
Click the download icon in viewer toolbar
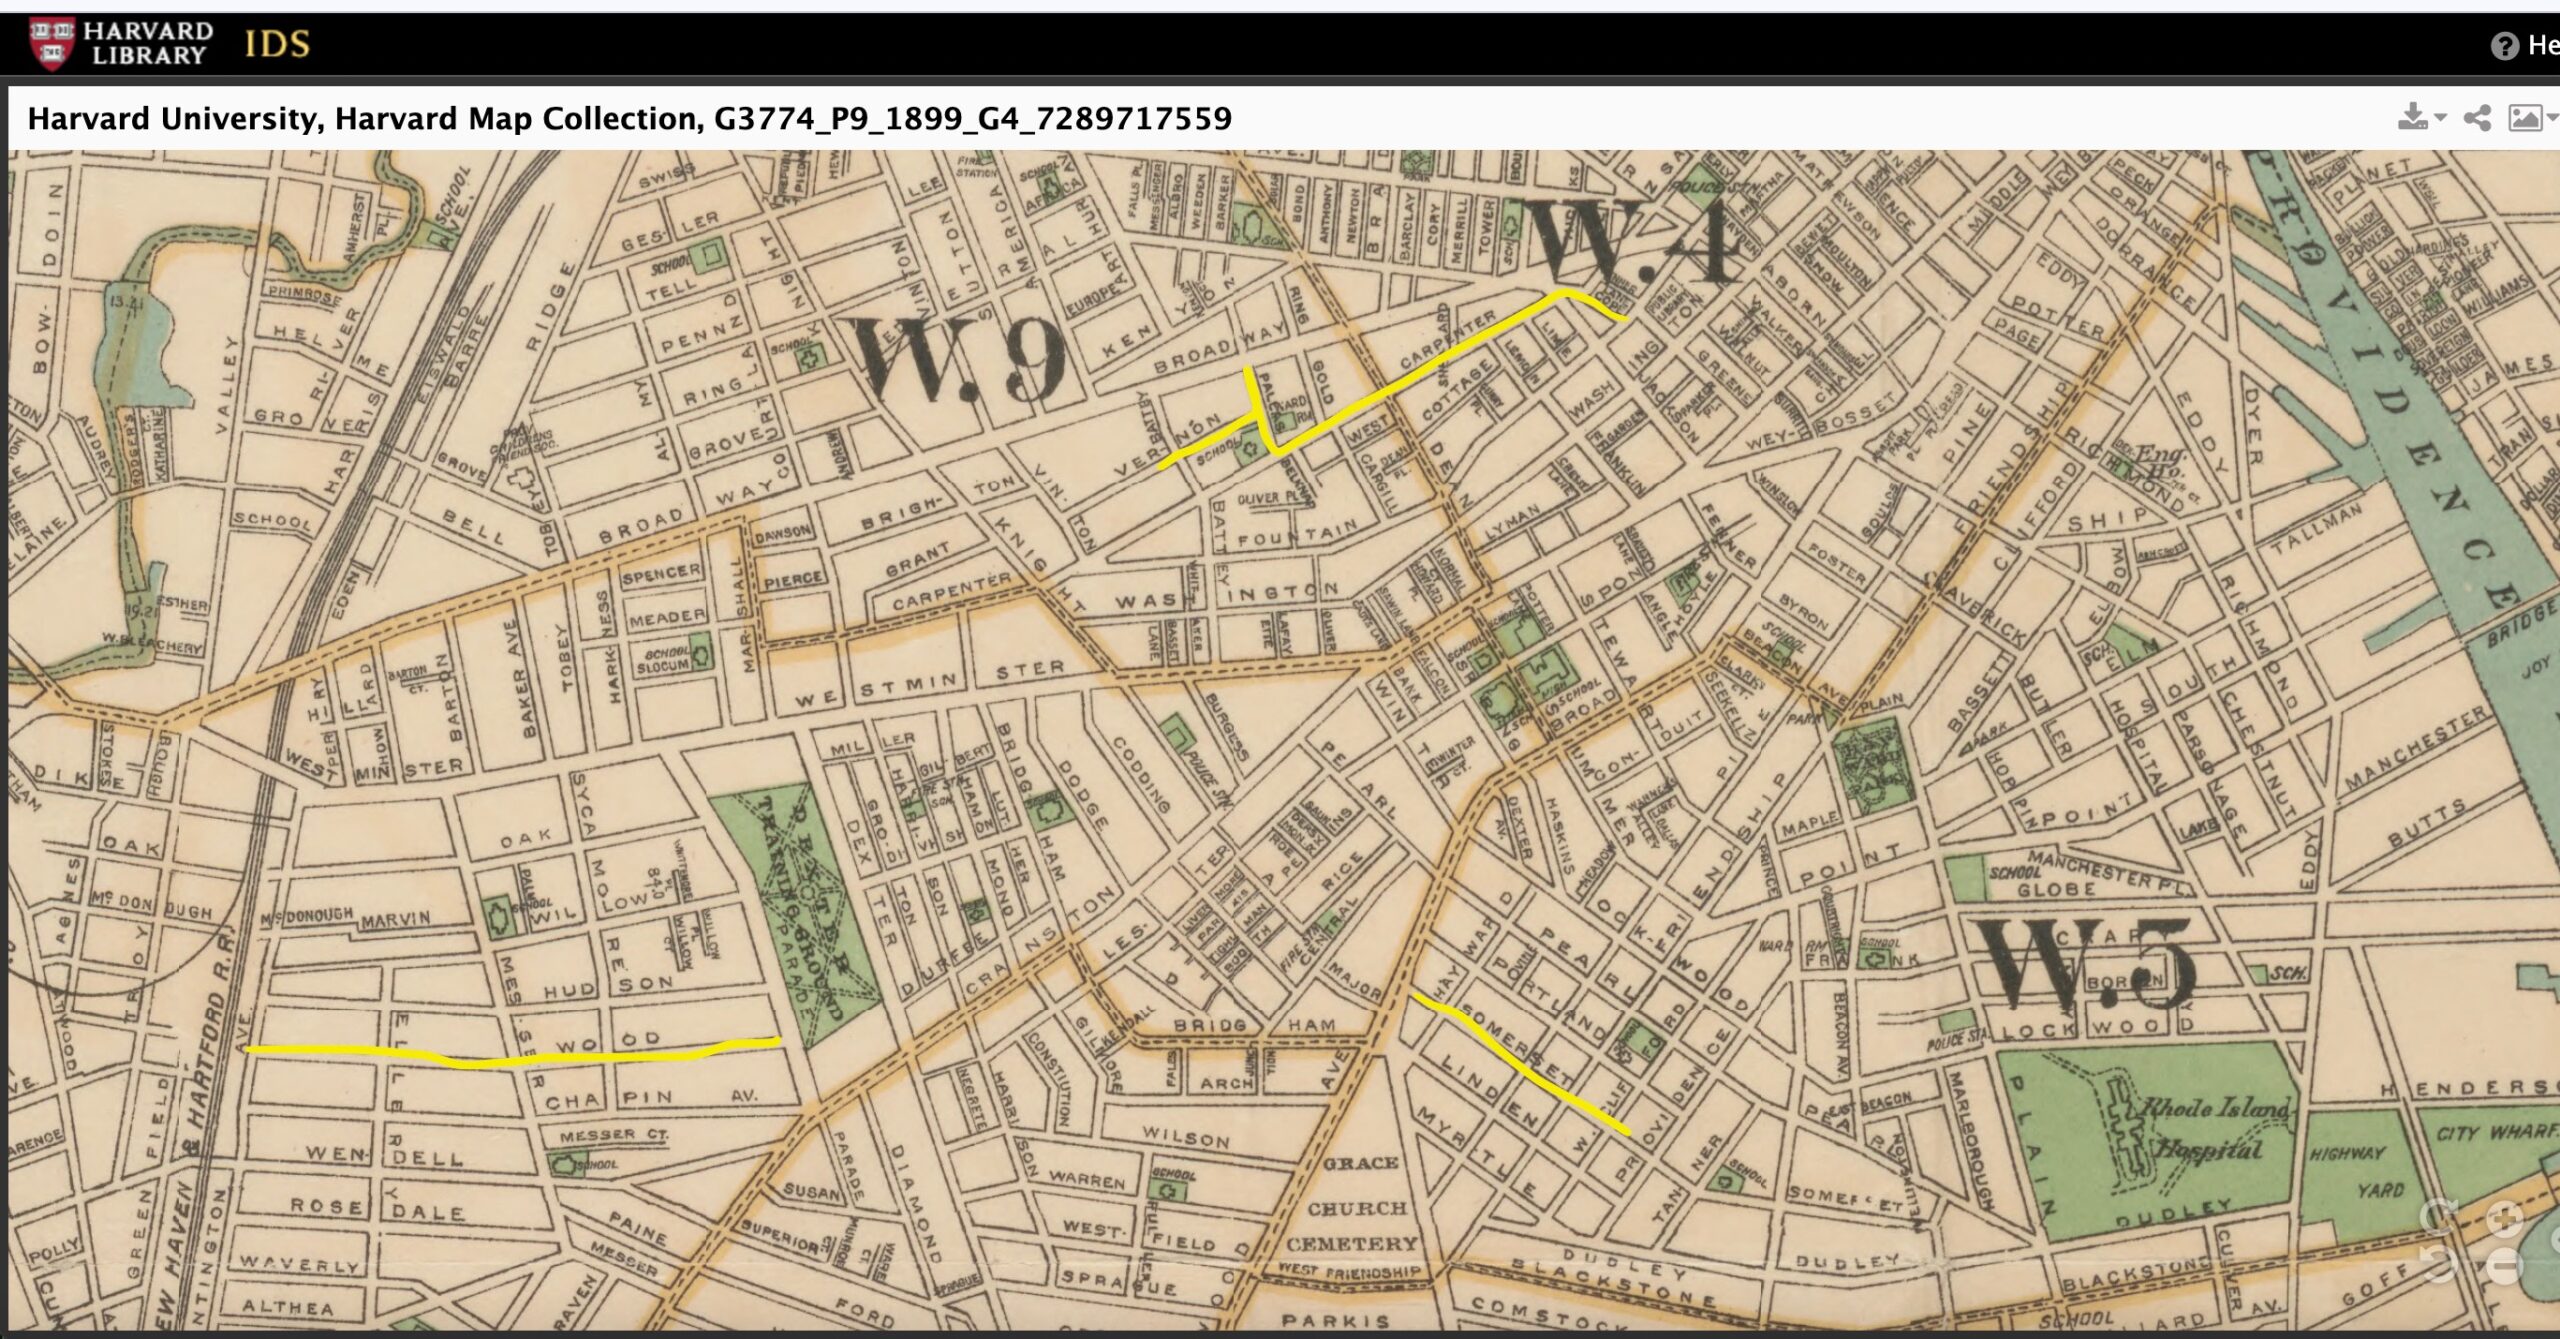pos(2412,117)
